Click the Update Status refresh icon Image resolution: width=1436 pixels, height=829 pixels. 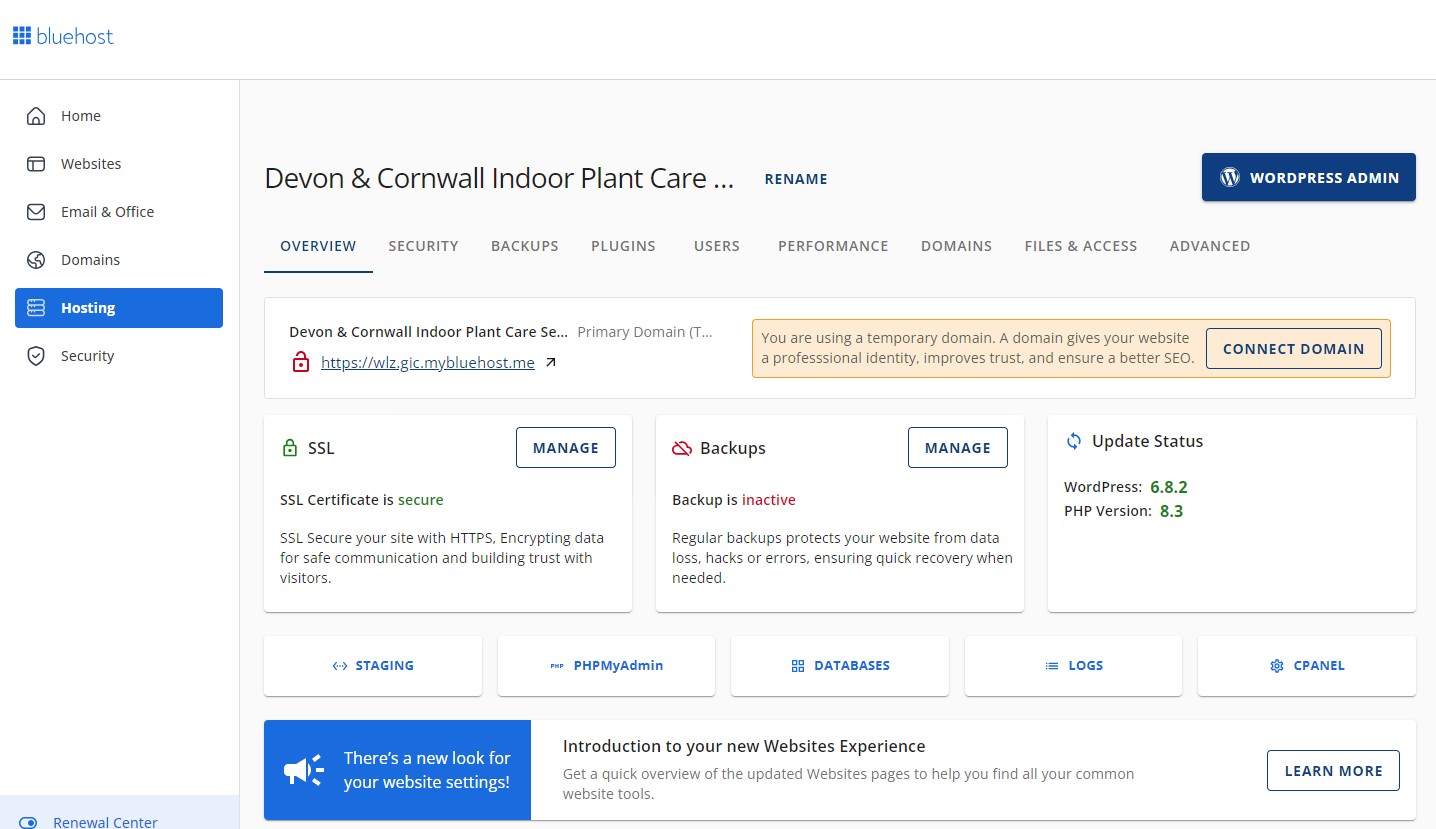click(x=1074, y=441)
